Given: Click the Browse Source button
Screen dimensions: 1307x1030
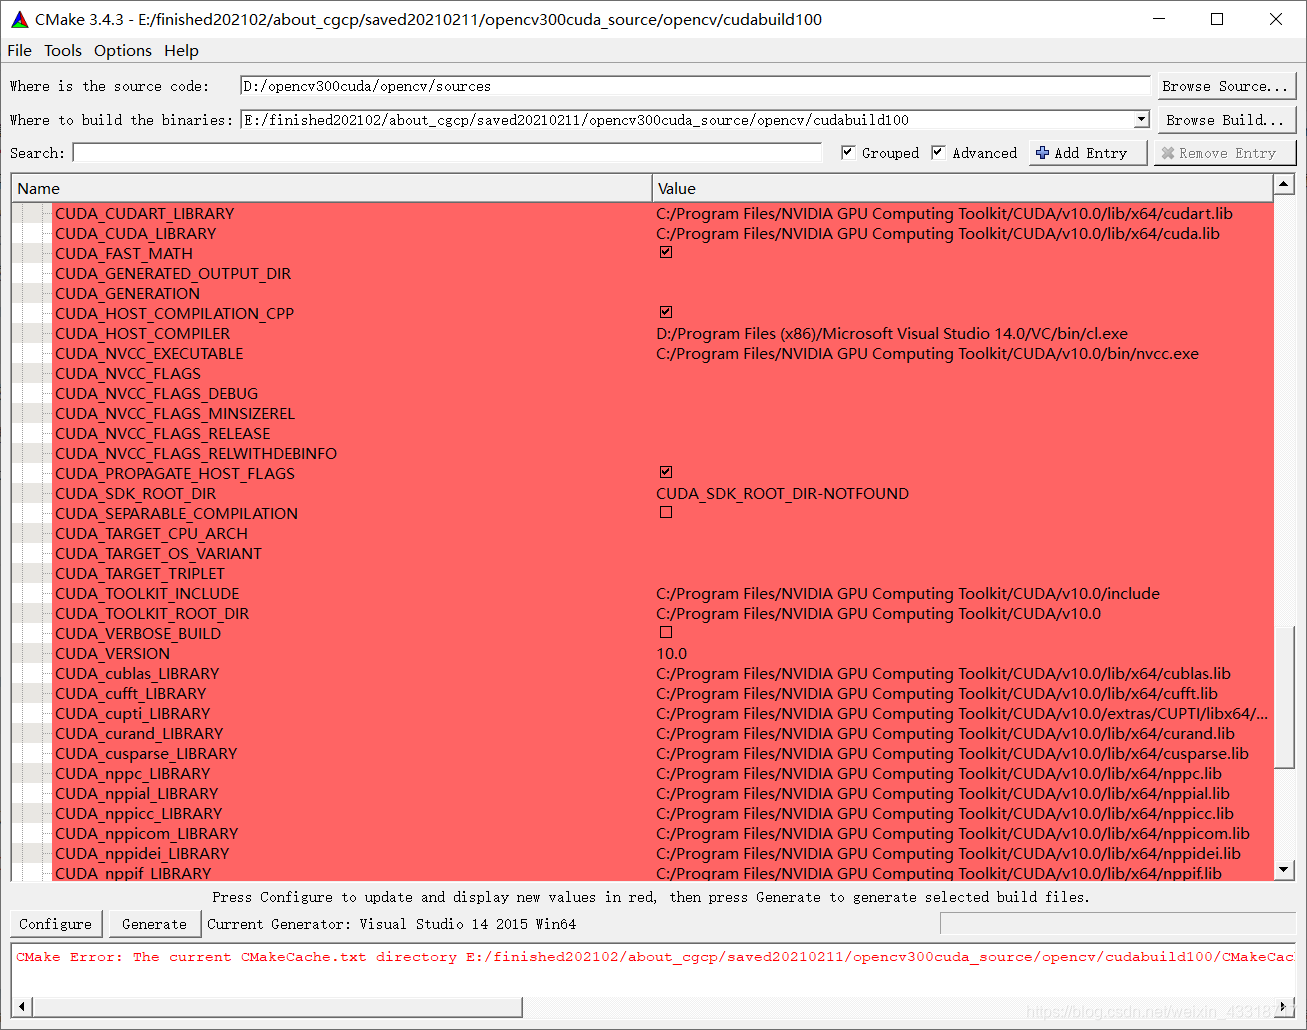Looking at the screenshot, I should 1226,86.
